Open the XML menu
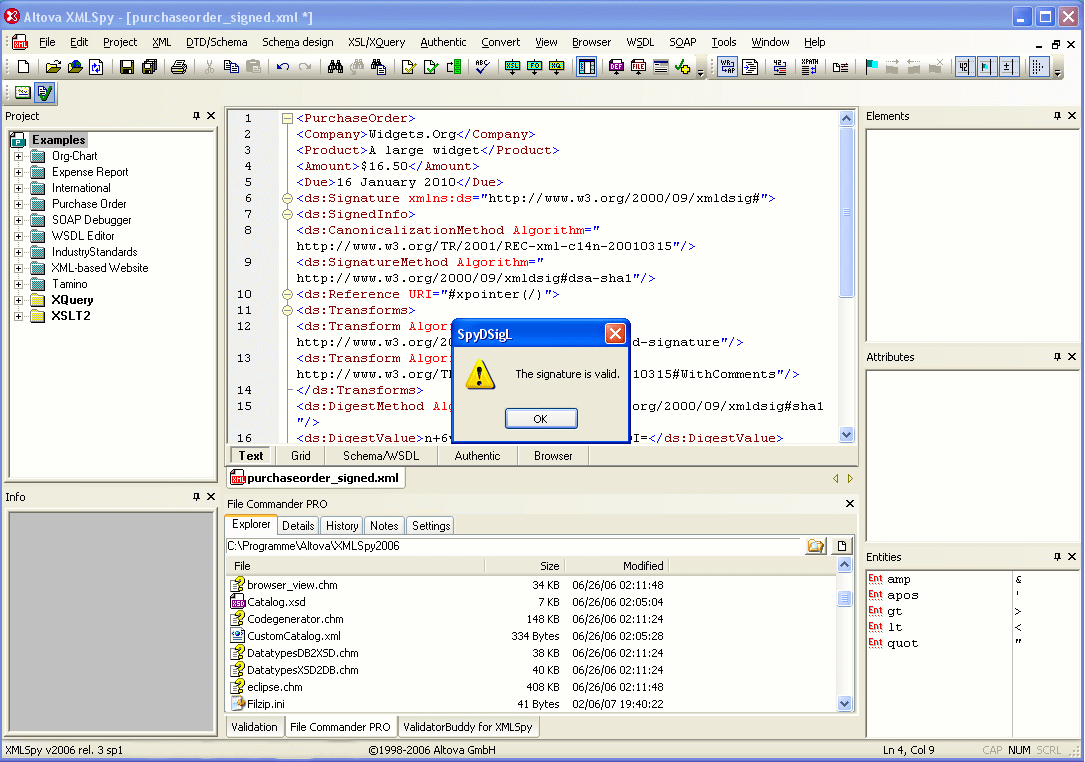The height and width of the screenshot is (762, 1085). [x=161, y=42]
